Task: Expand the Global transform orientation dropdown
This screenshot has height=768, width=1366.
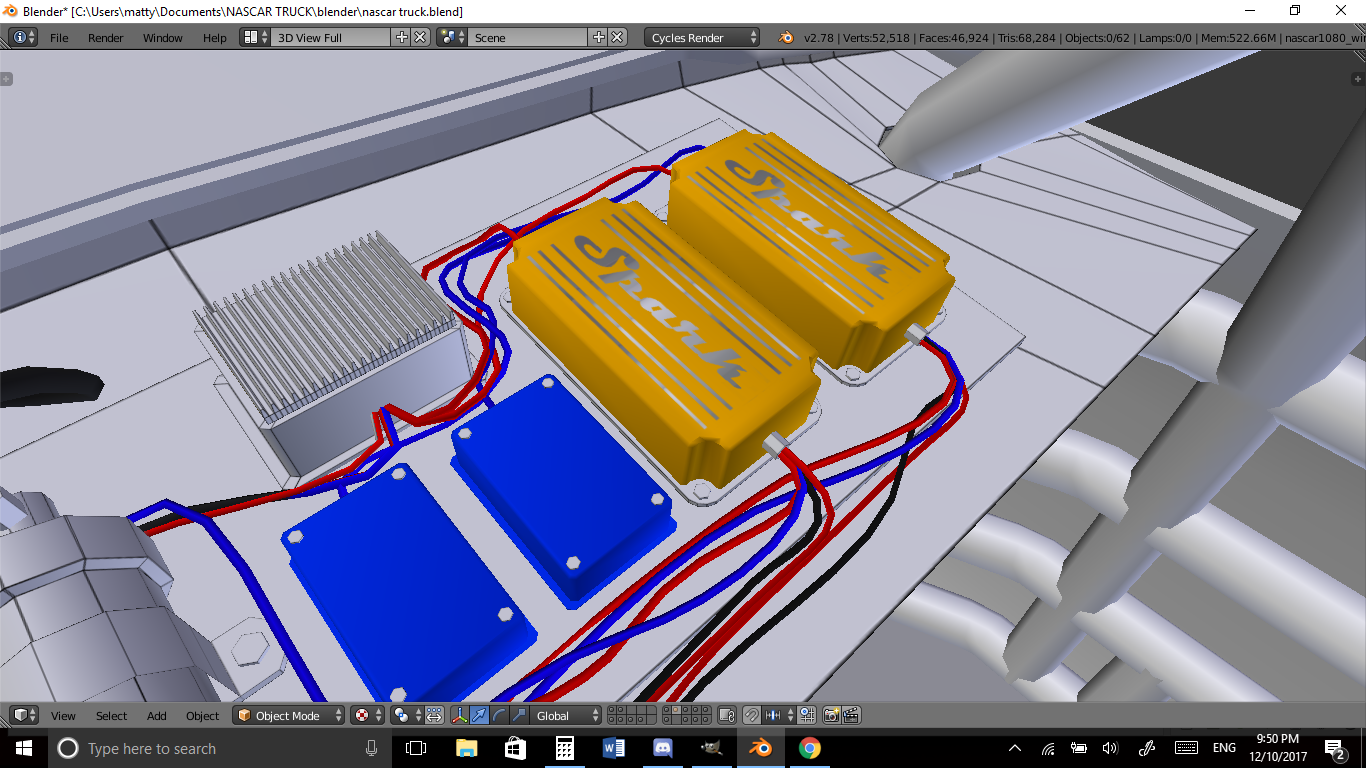Action: 566,715
